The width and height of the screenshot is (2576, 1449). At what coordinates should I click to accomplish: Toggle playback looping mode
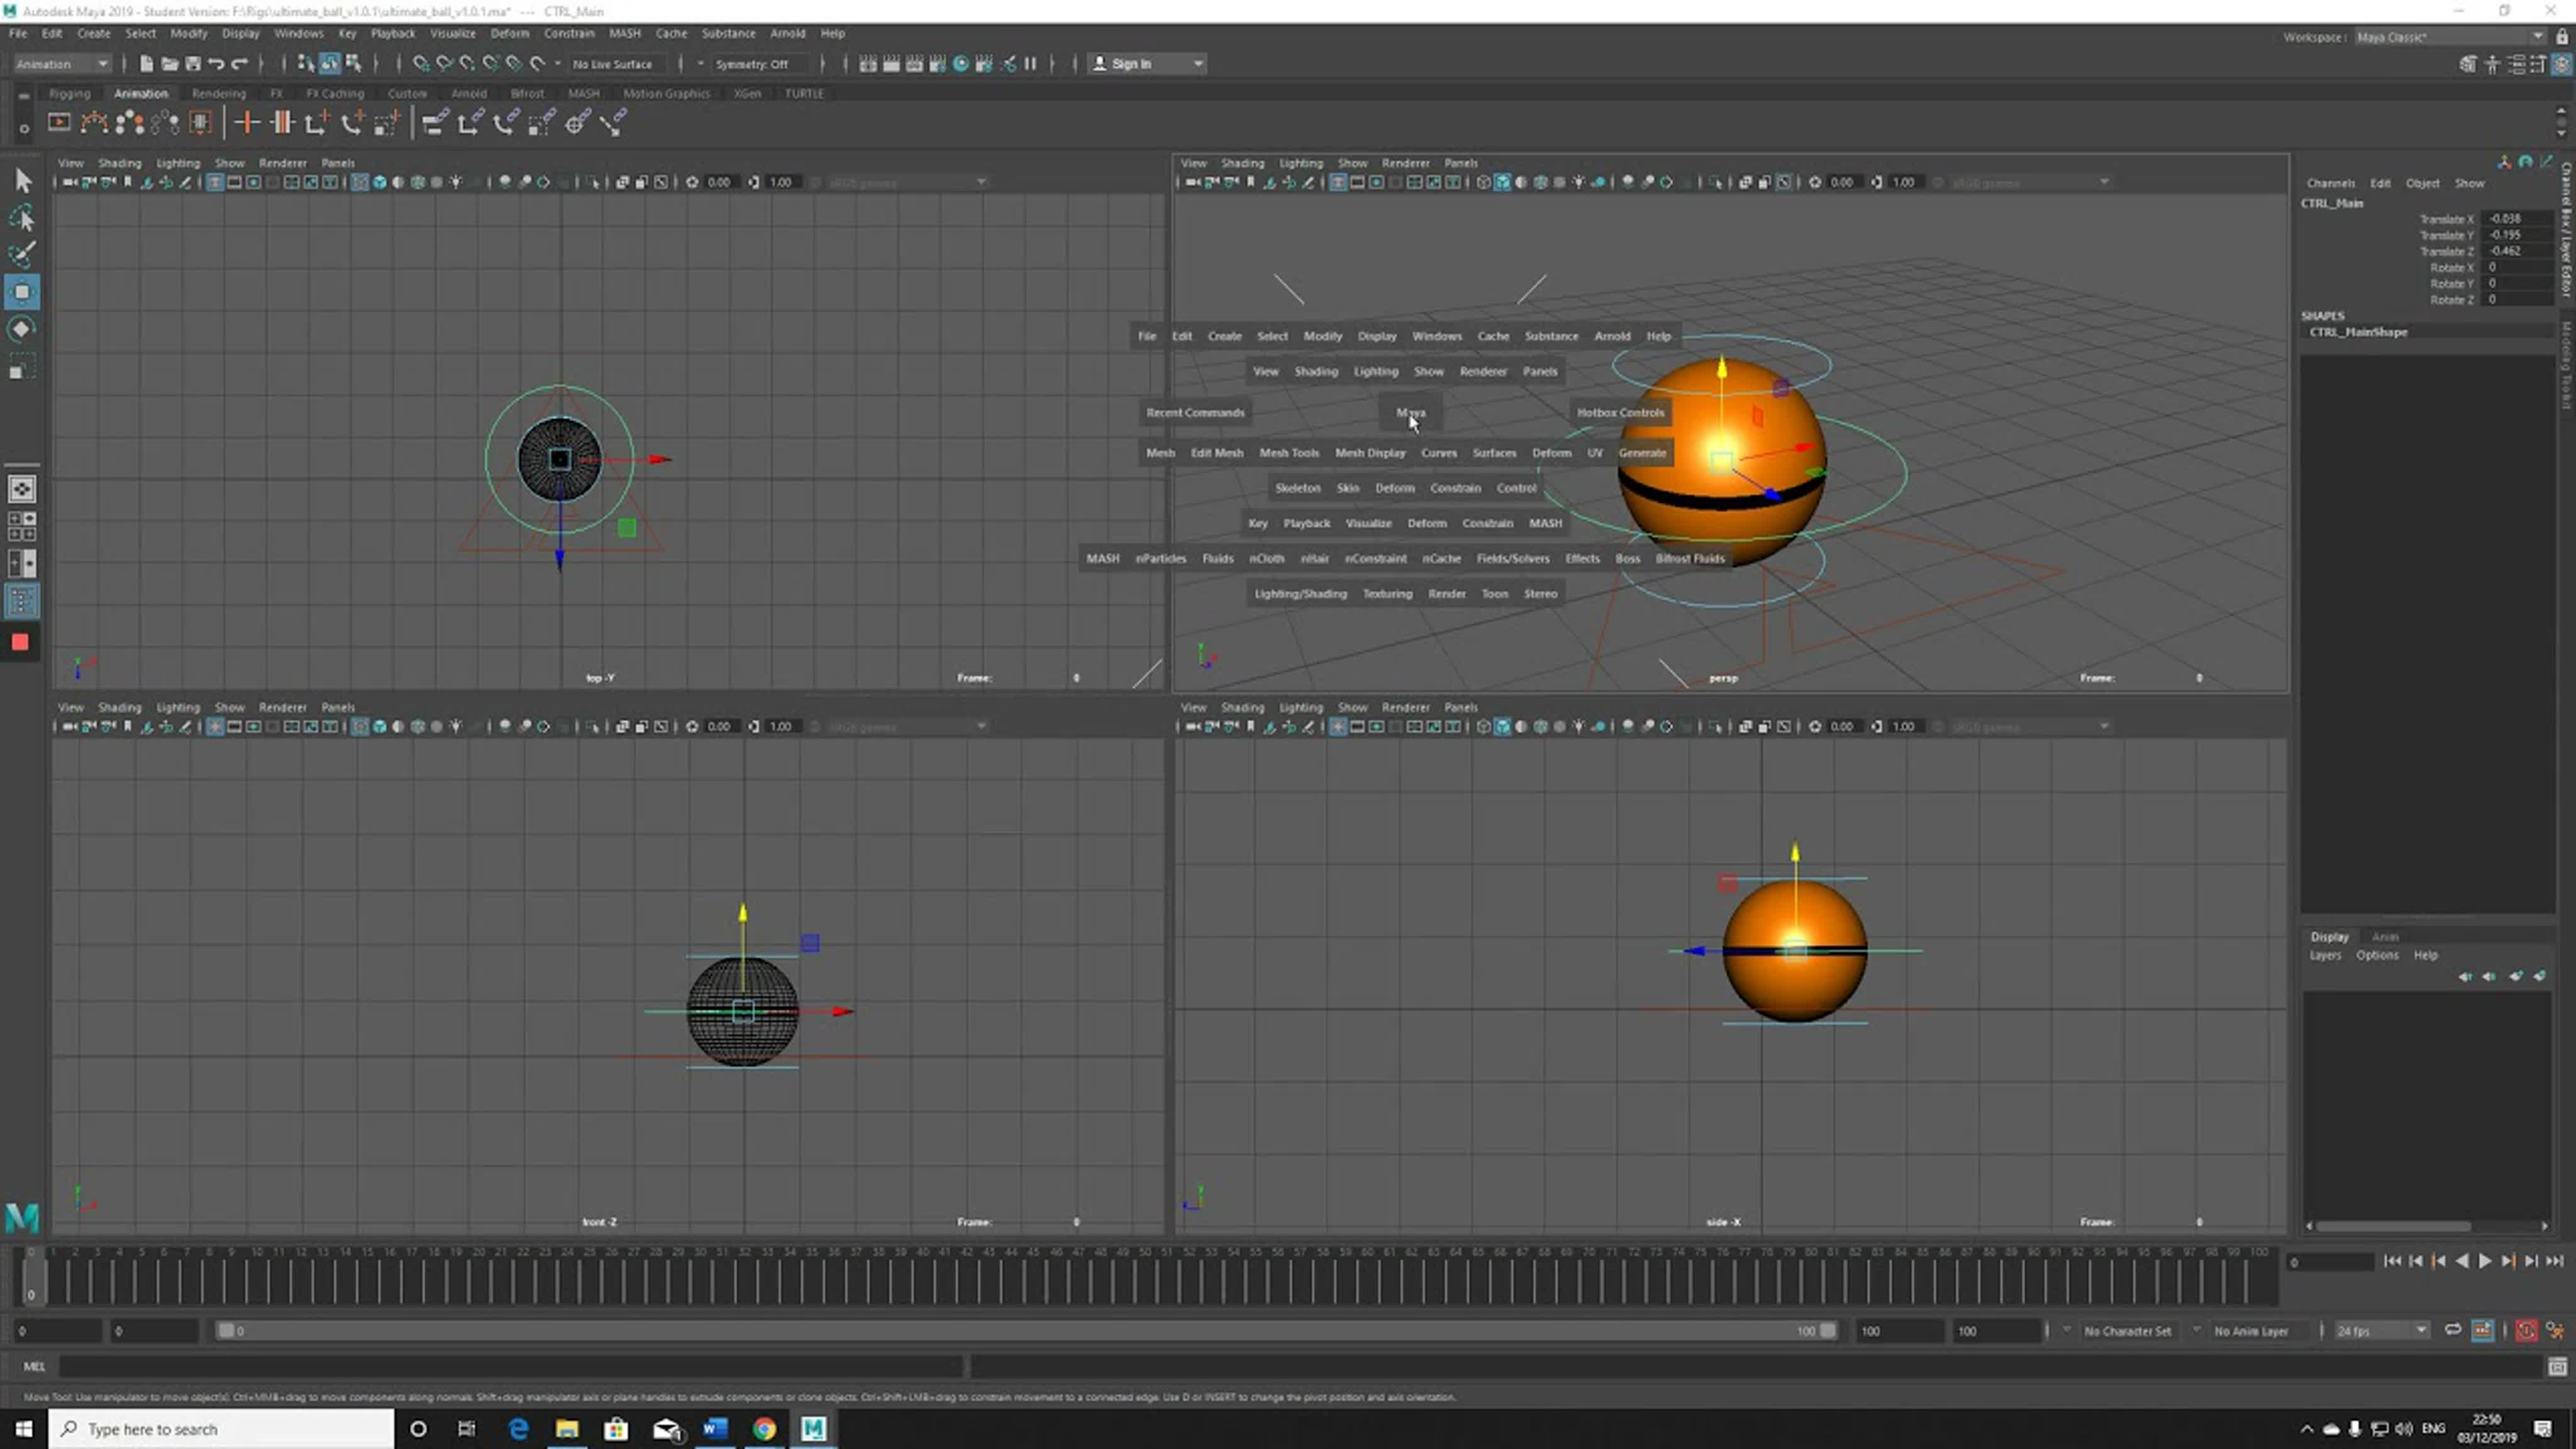(x=2453, y=1330)
